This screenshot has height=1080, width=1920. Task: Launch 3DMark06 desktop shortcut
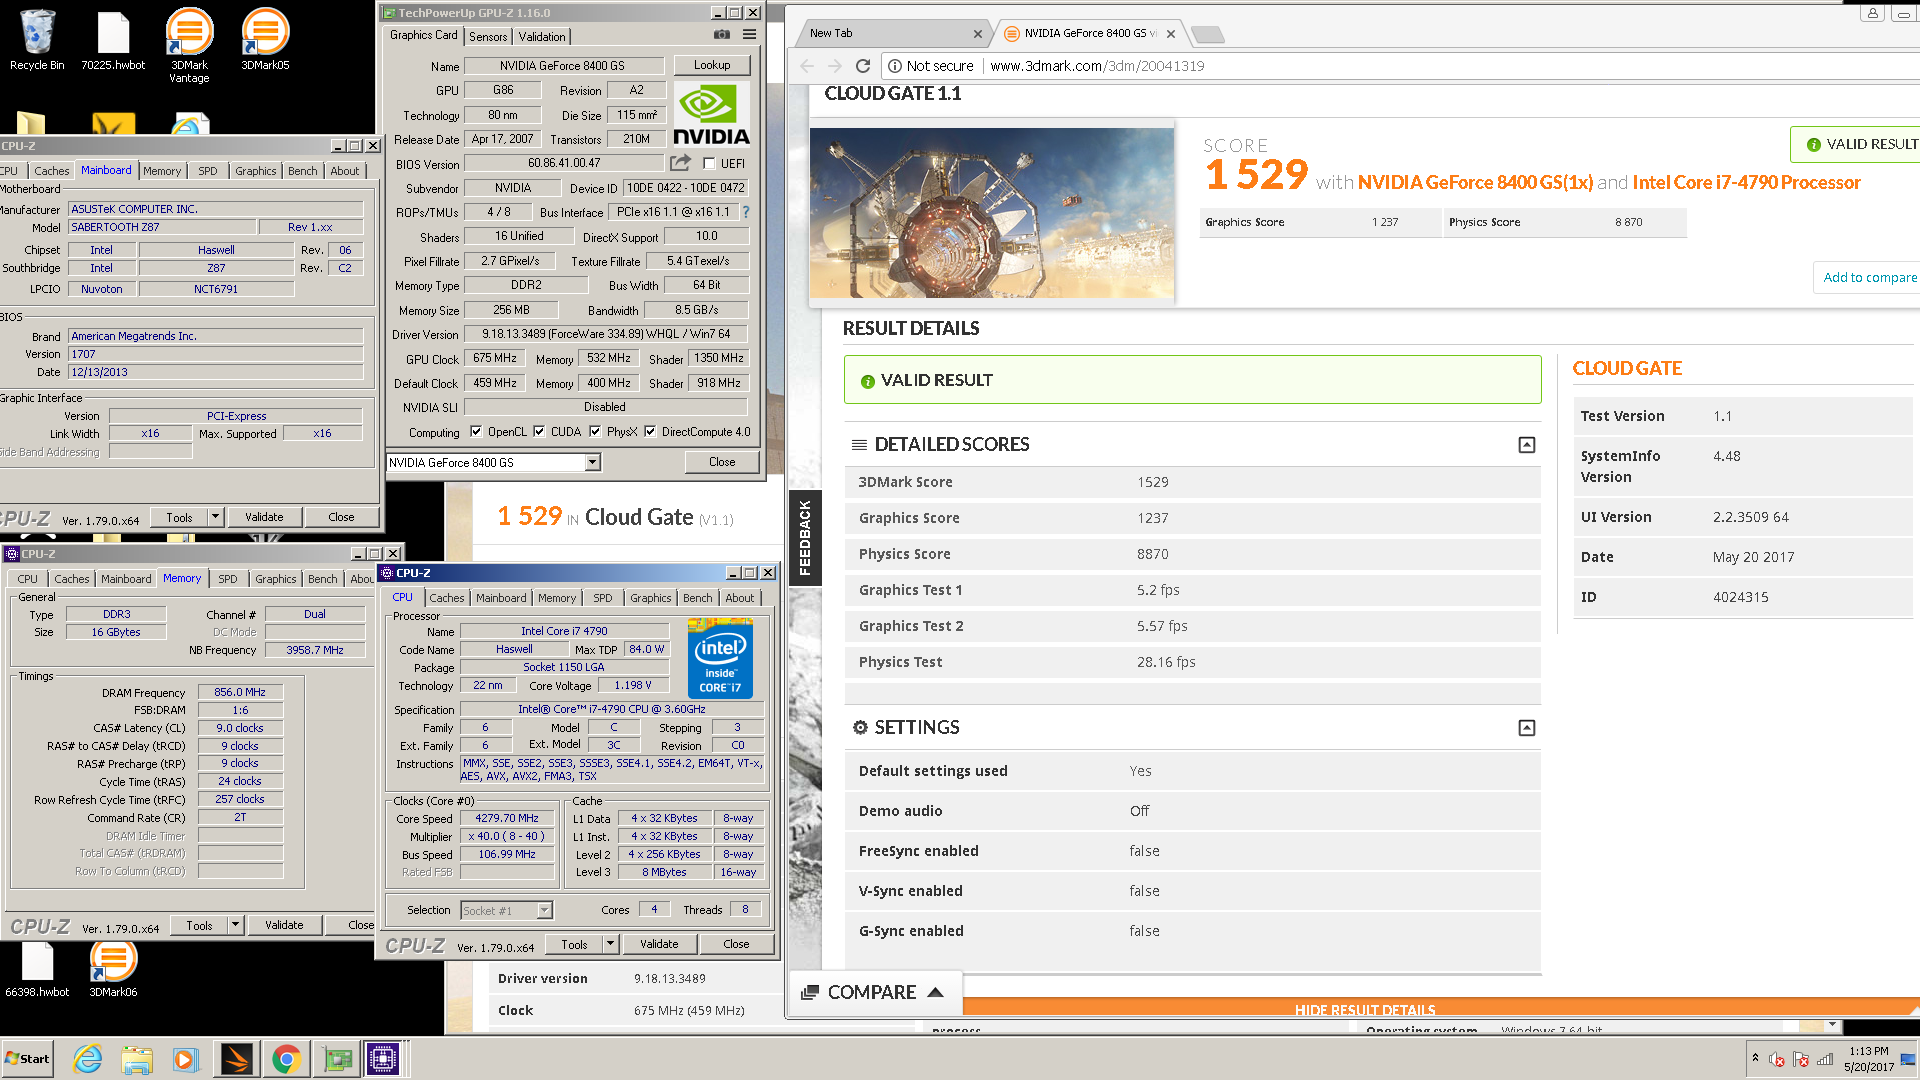(x=113, y=968)
